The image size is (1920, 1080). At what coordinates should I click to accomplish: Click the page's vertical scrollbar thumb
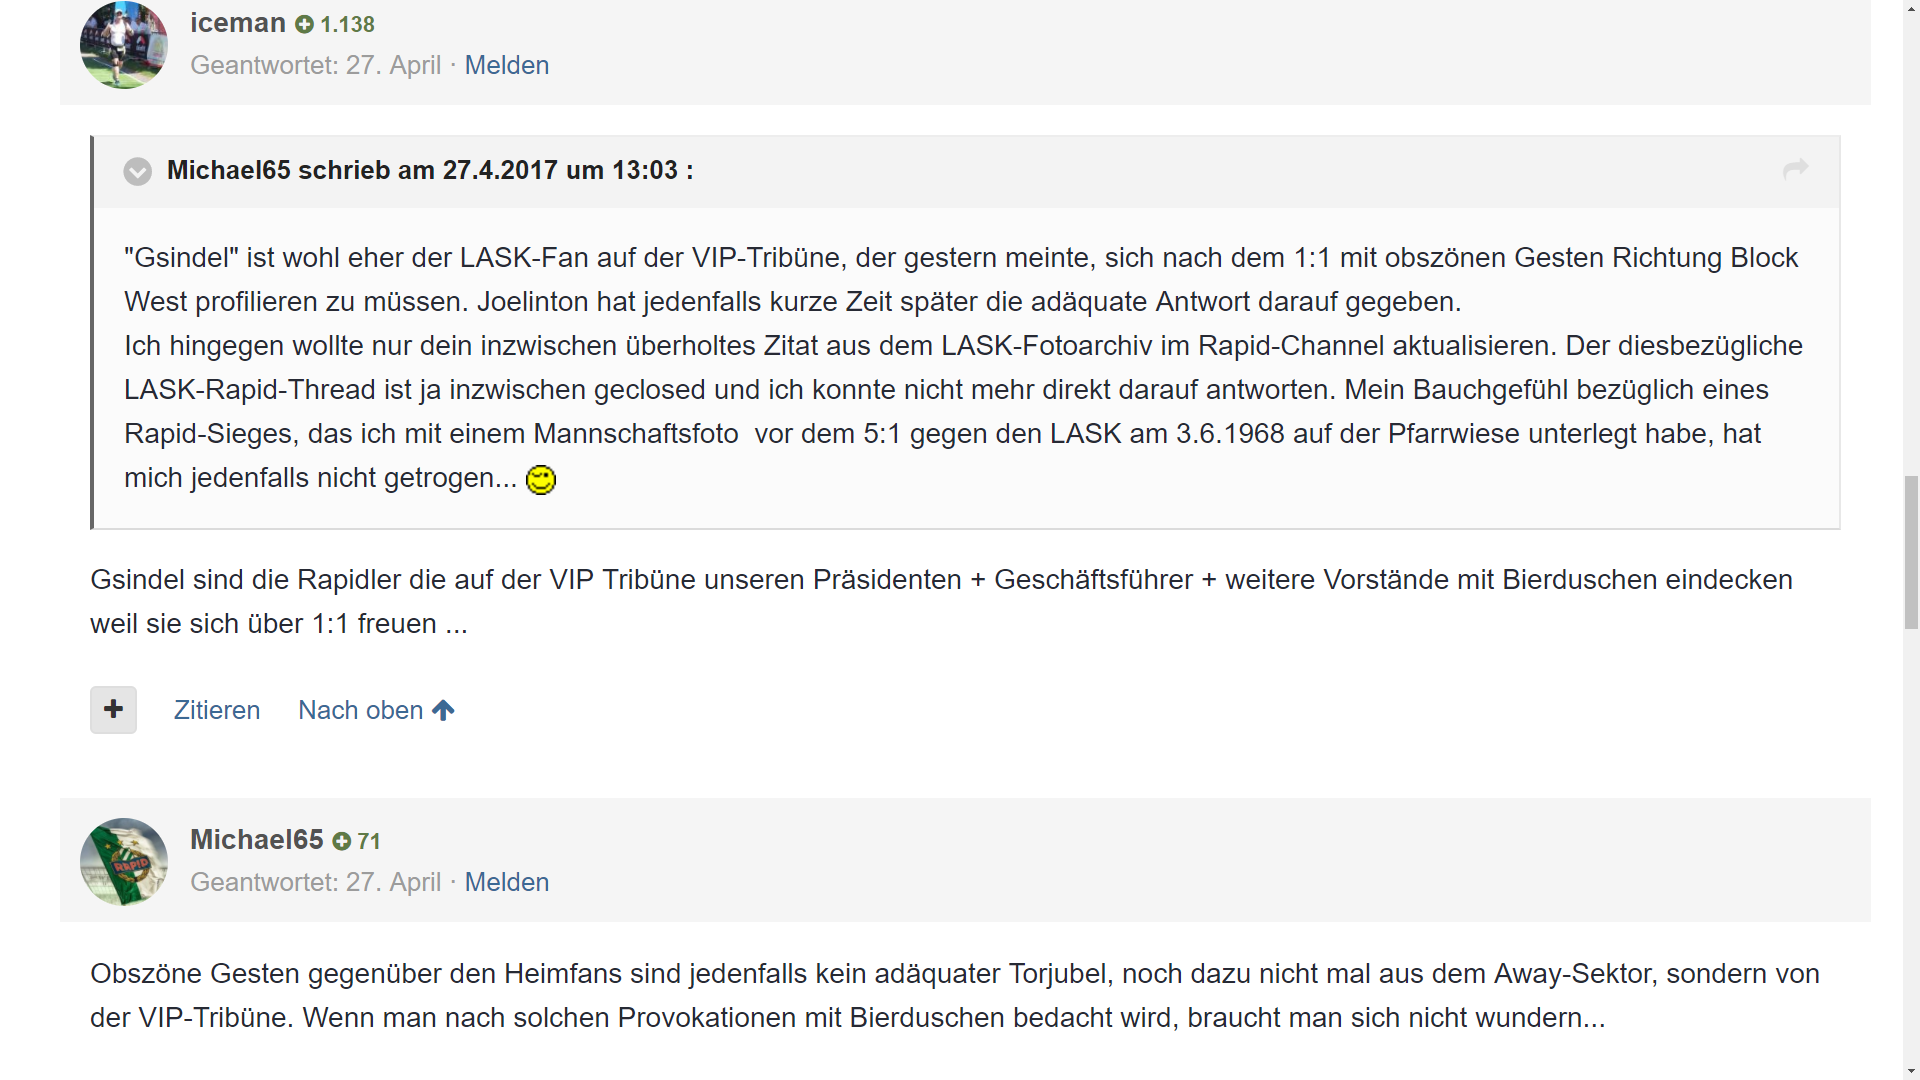pos(1911,553)
